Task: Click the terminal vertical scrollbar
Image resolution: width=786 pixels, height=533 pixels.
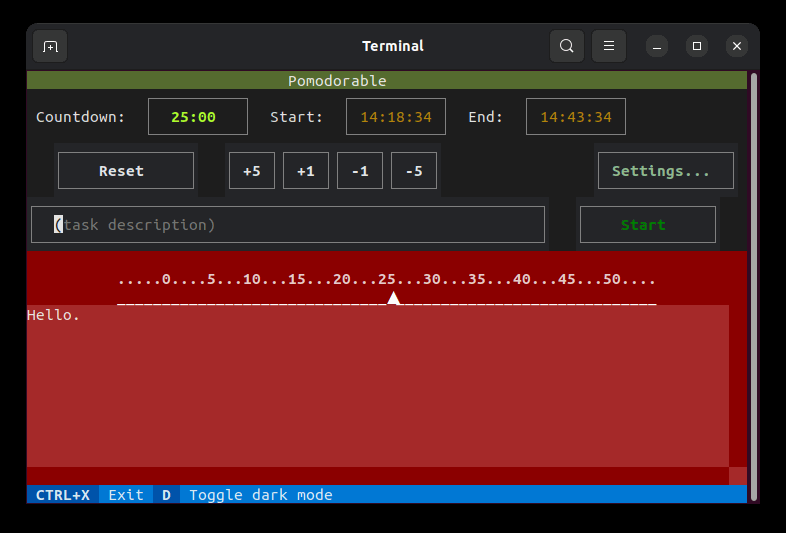Action: click(754, 280)
